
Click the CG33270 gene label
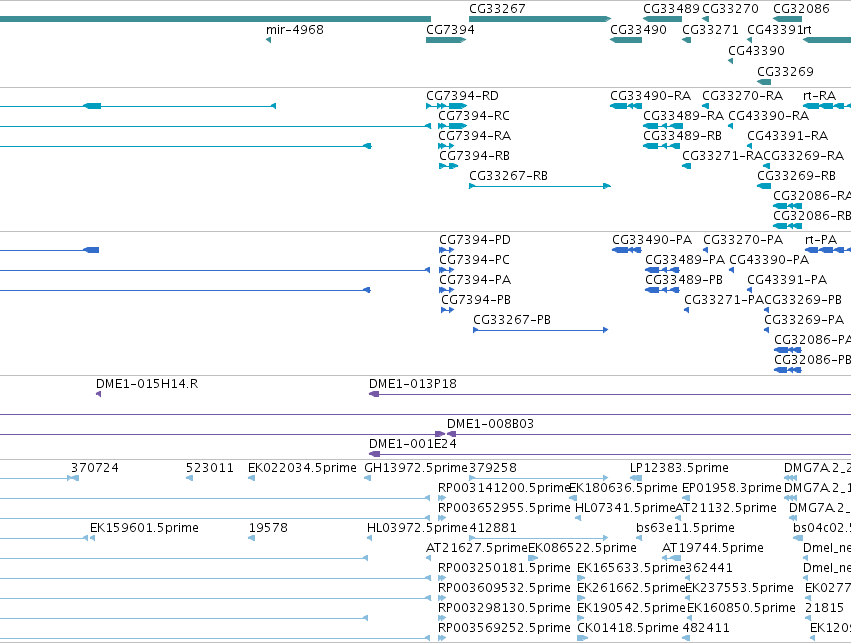pos(731,9)
